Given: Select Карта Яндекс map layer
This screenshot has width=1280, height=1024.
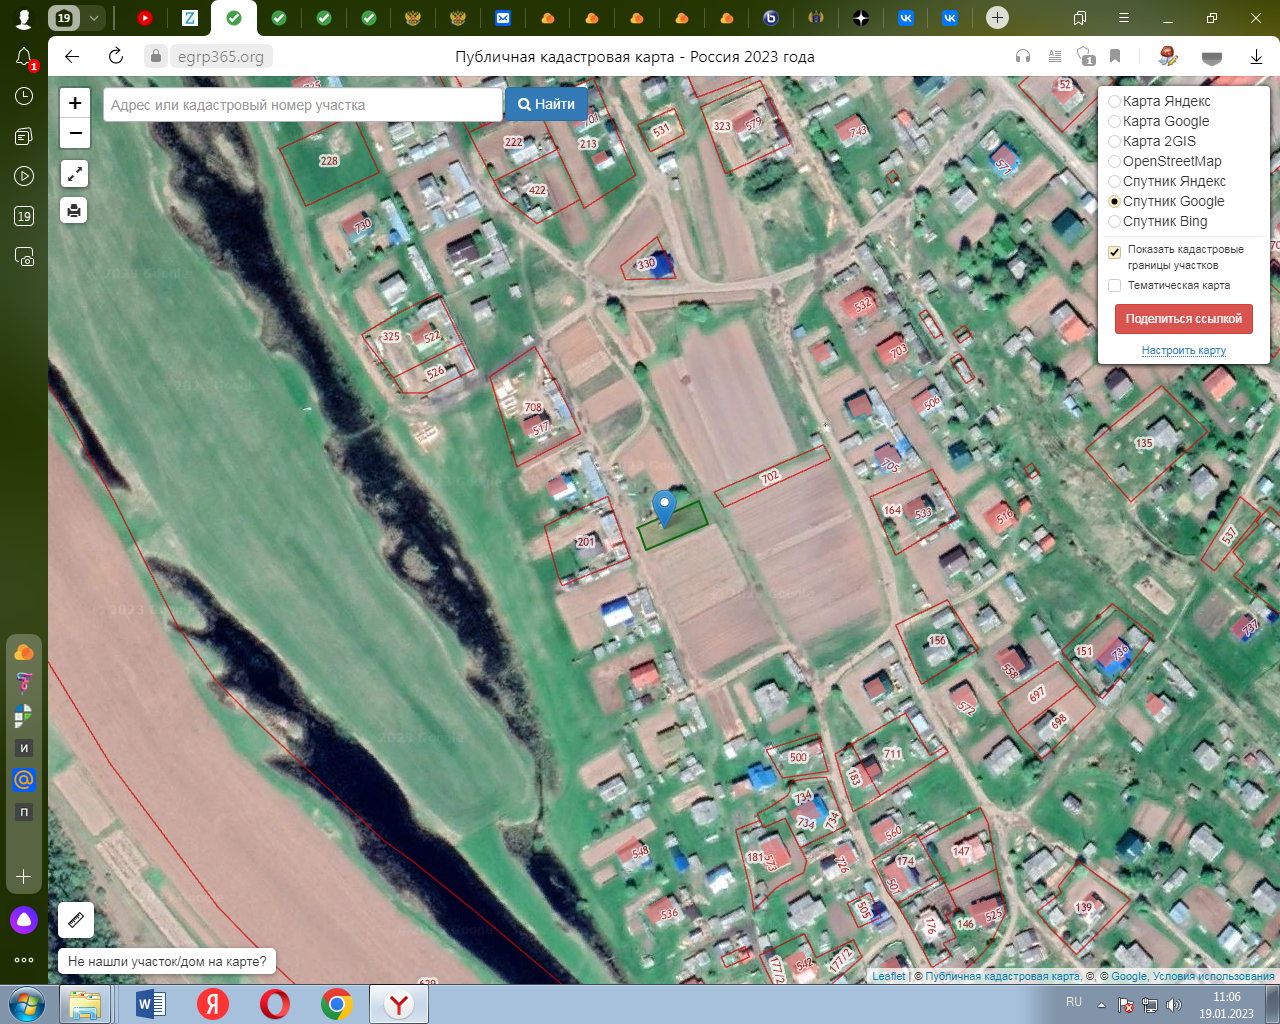Looking at the screenshot, I should (x=1114, y=101).
